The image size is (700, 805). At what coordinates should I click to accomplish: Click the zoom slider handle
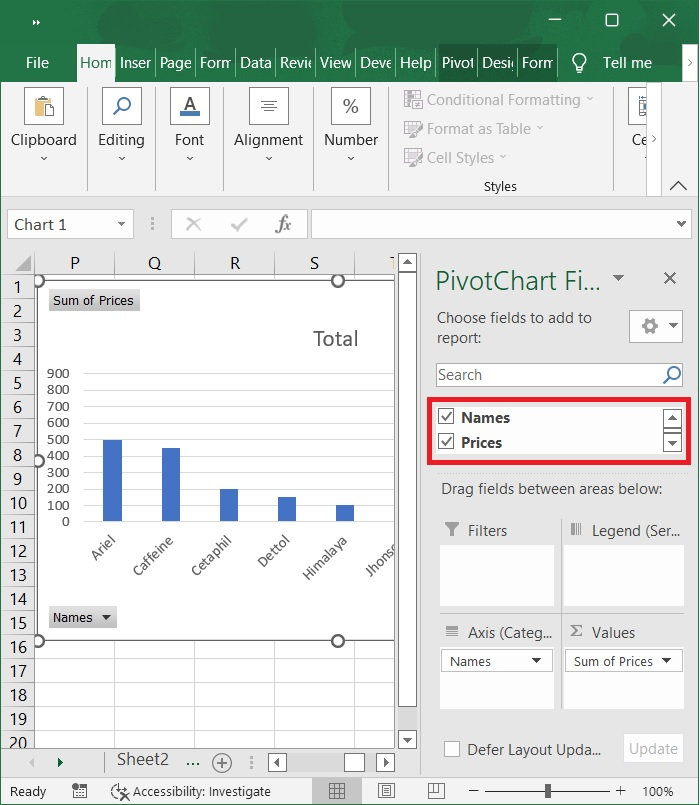(547, 791)
